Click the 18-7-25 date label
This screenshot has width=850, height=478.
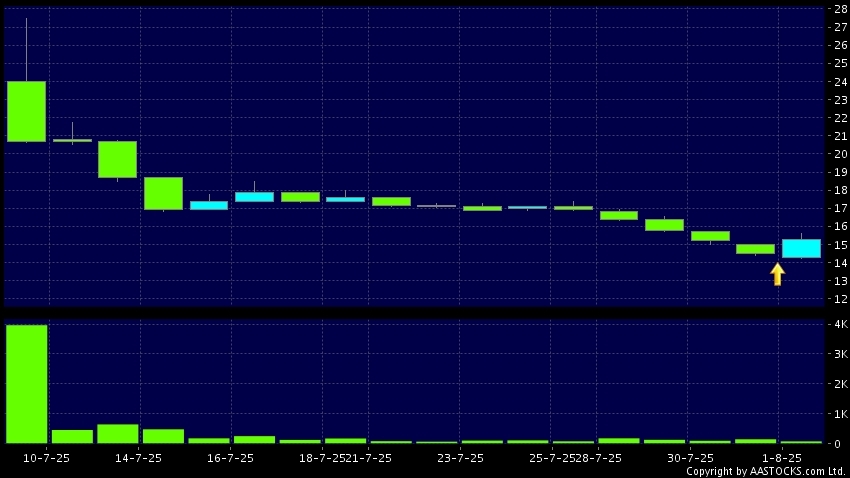click(322, 458)
